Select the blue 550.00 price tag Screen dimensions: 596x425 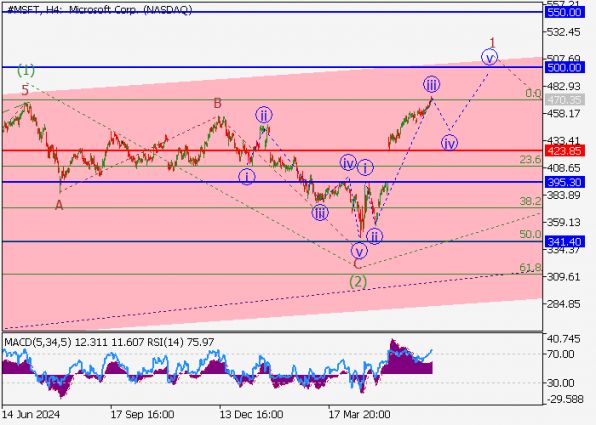pyautogui.click(x=564, y=12)
